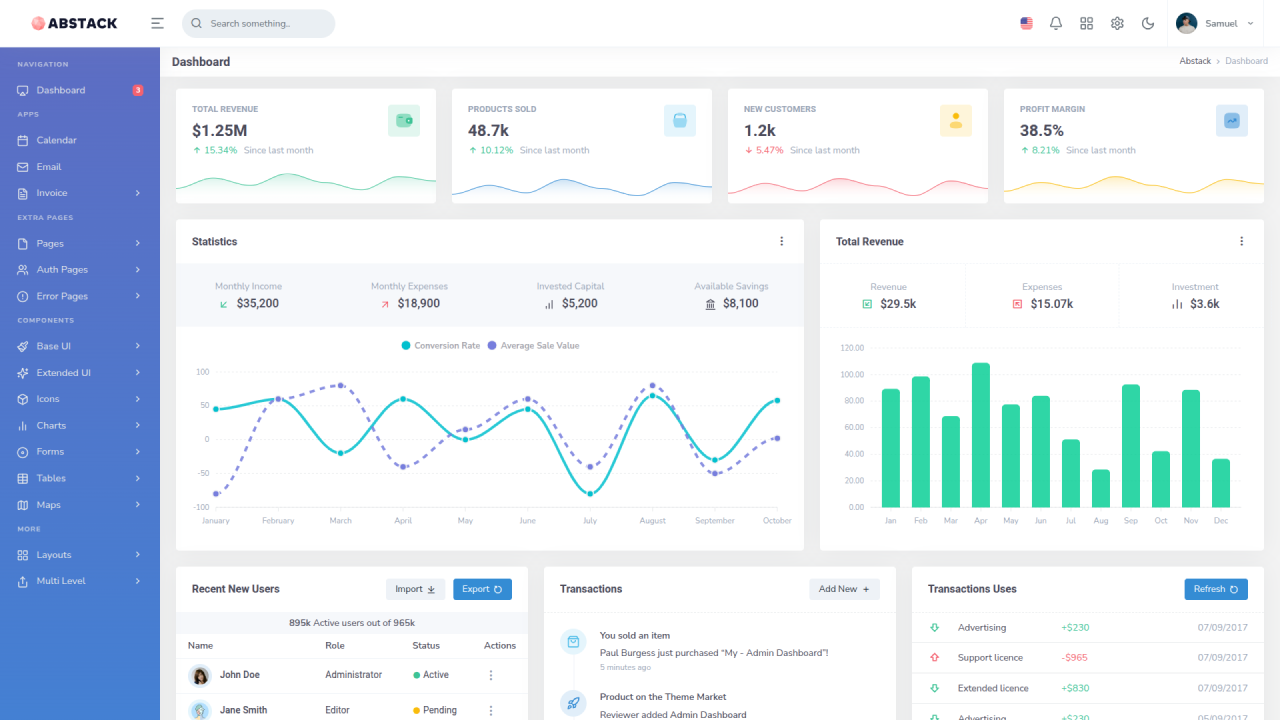Viewport: 1280px width, 720px height.
Task: Click the Email envelope icon in sidebar
Action: [x=23, y=167]
